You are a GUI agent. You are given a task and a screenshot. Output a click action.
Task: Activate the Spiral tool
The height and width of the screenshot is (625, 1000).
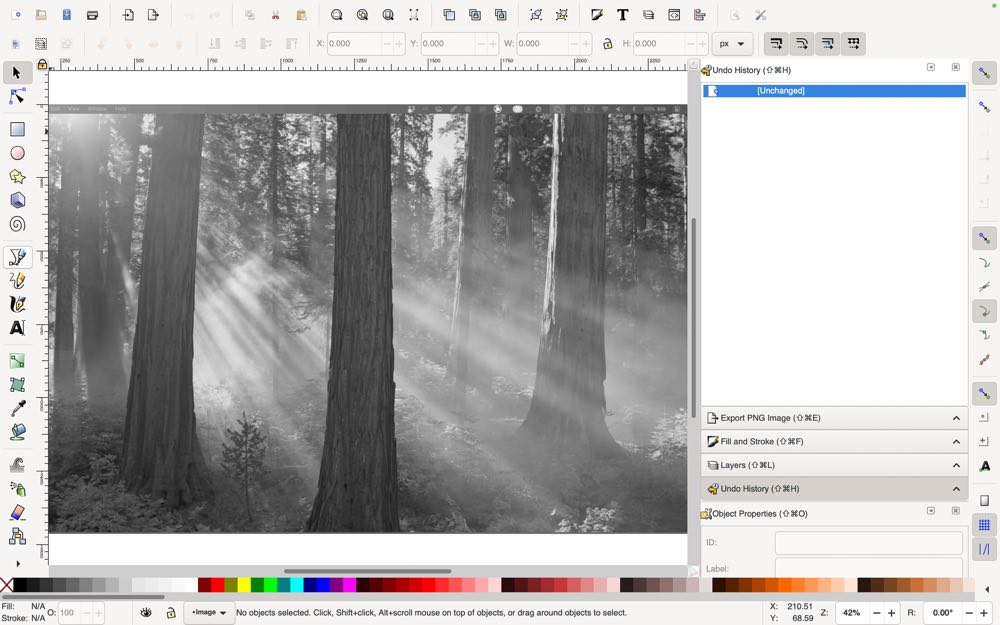(x=17, y=224)
